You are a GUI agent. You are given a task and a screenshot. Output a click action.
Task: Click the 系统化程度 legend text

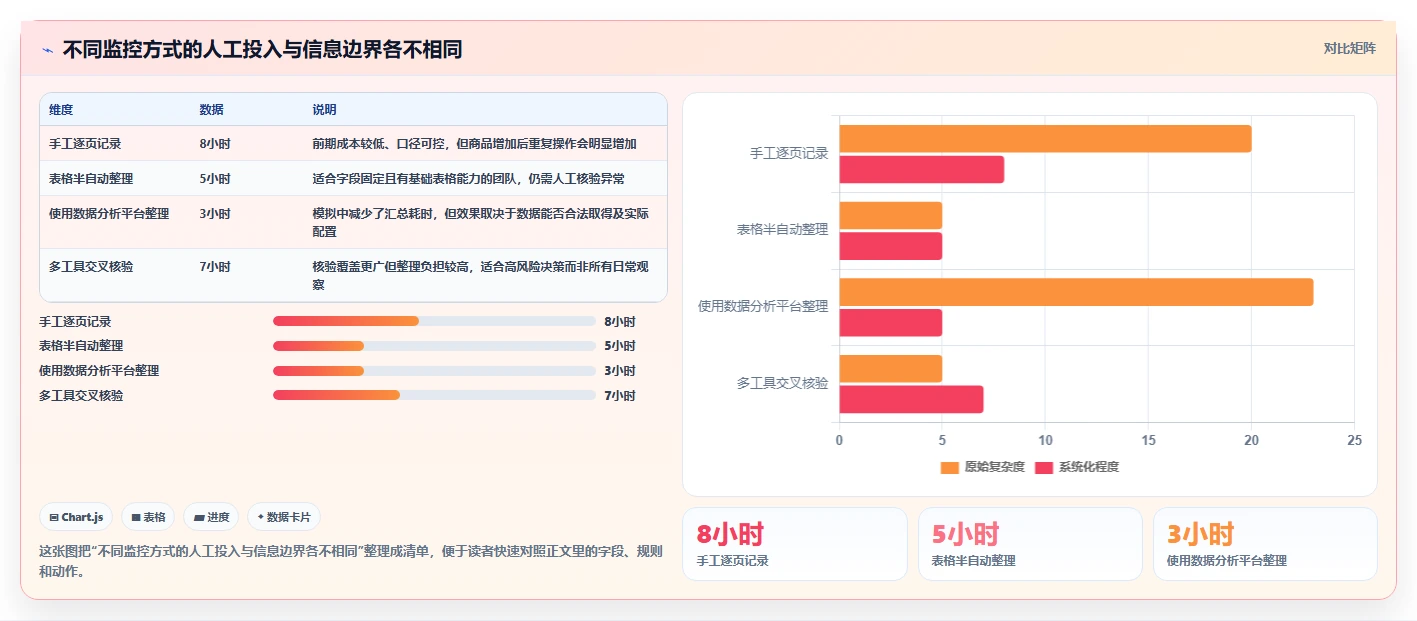coord(1088,467)
